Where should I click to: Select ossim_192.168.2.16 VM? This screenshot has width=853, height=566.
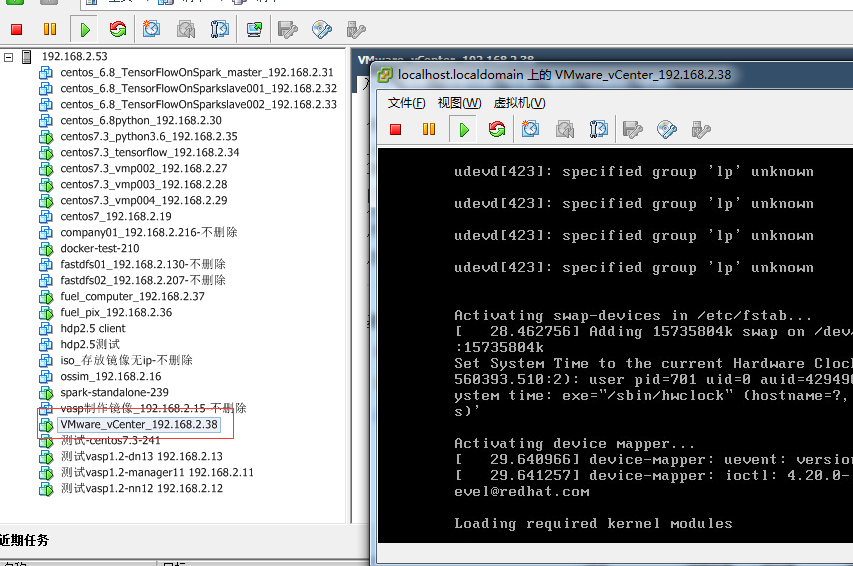(110, 377)
